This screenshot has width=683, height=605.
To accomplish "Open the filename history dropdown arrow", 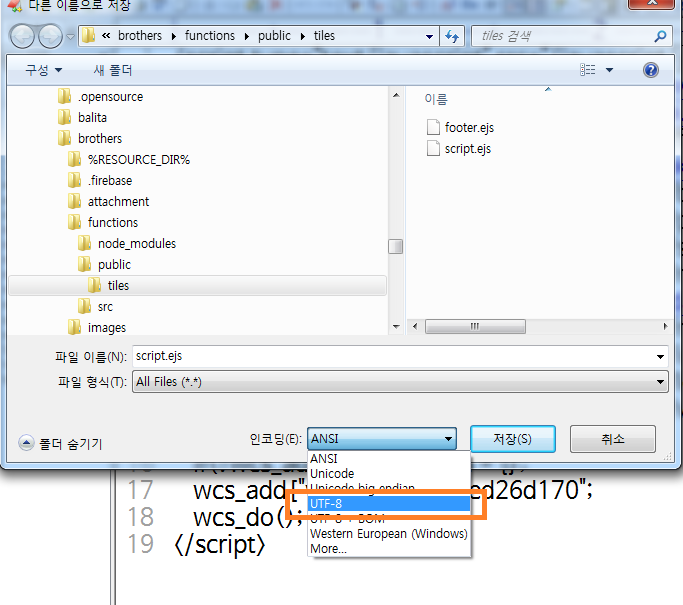I will click(660, 357).
